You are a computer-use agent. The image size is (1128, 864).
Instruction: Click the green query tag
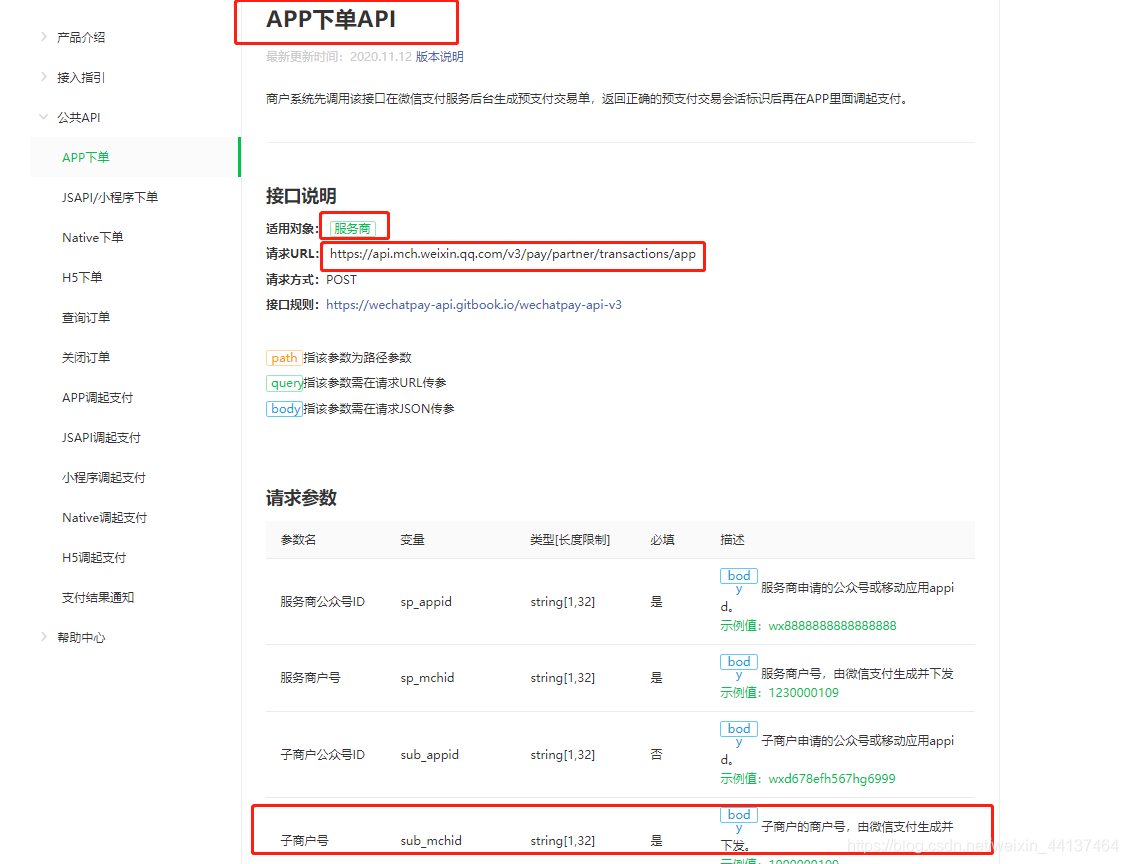click(285, 383)
